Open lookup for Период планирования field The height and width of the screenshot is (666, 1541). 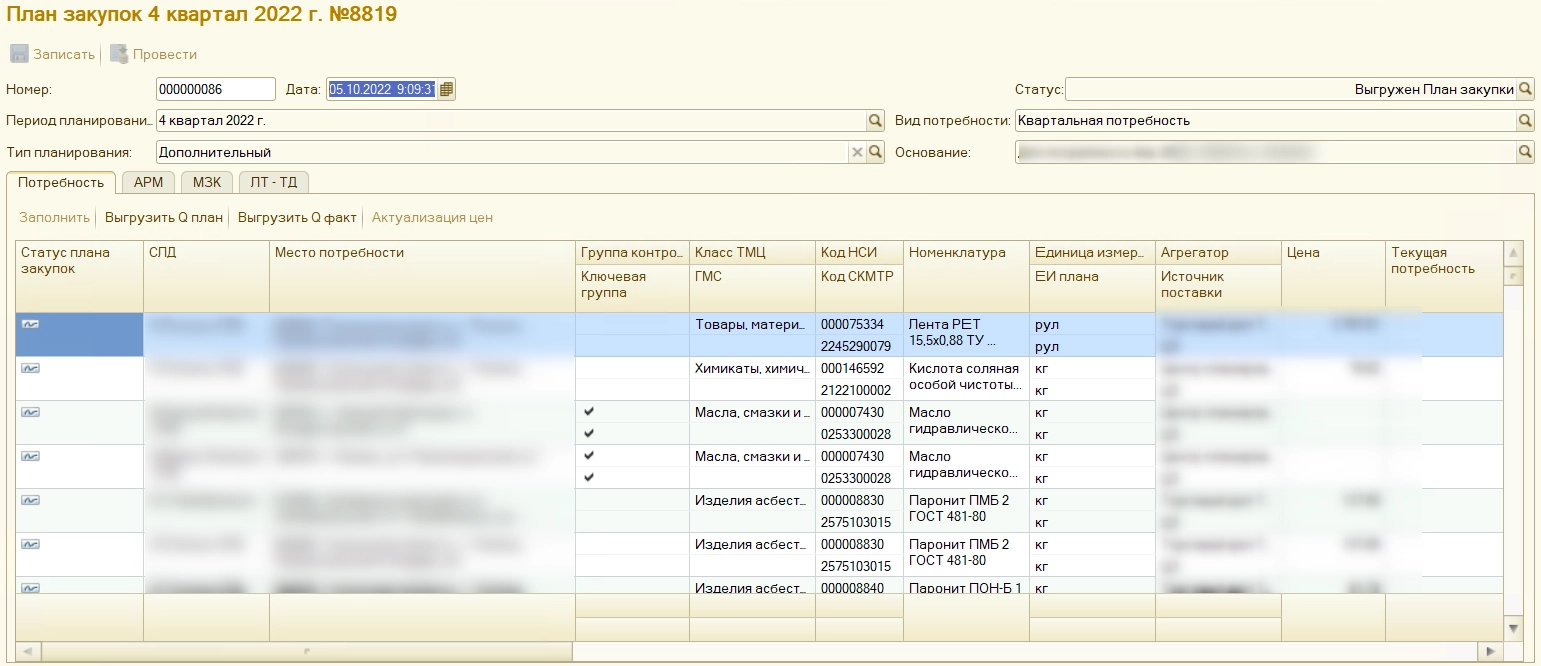[875, 121]
